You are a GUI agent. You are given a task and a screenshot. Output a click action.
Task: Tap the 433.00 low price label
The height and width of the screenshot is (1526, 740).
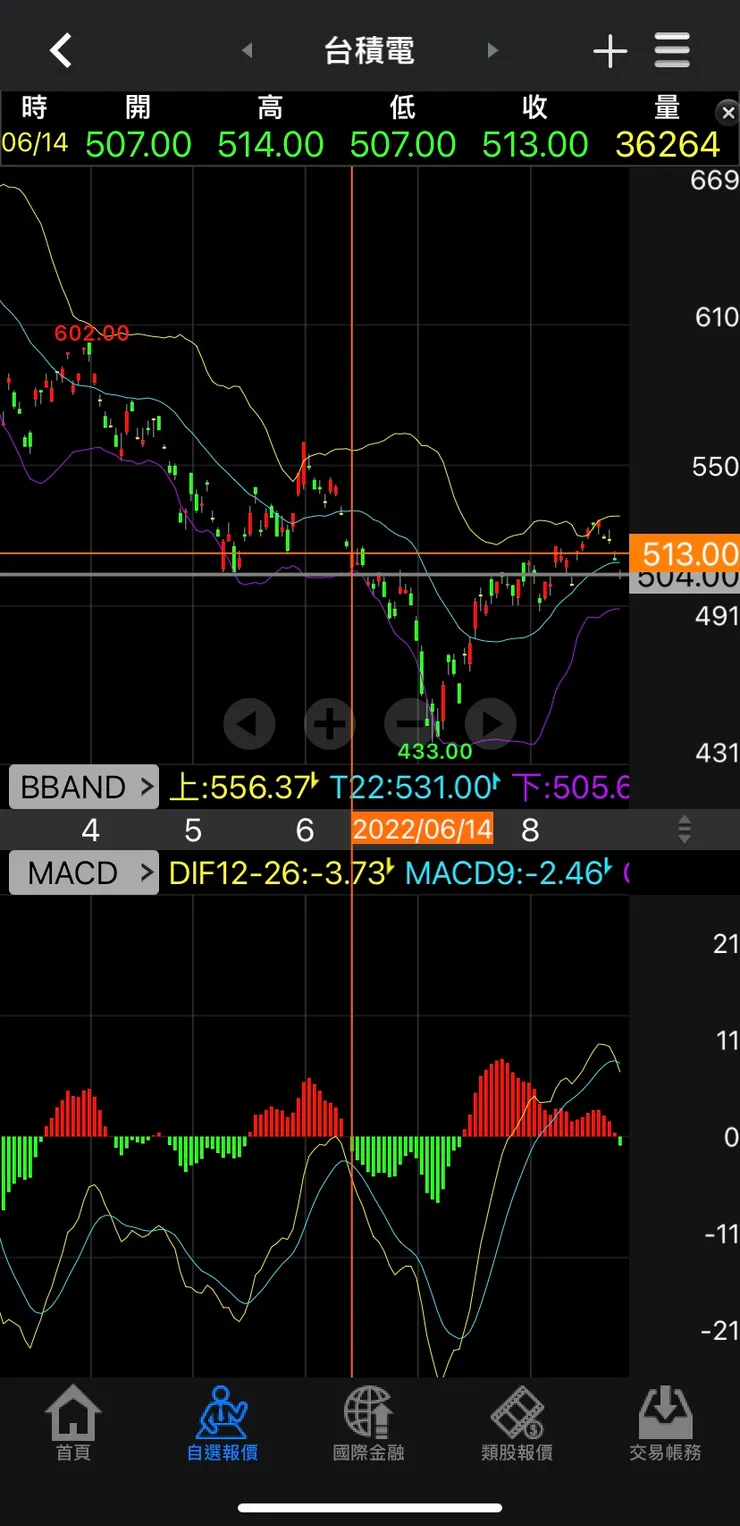tap(434, 750)
